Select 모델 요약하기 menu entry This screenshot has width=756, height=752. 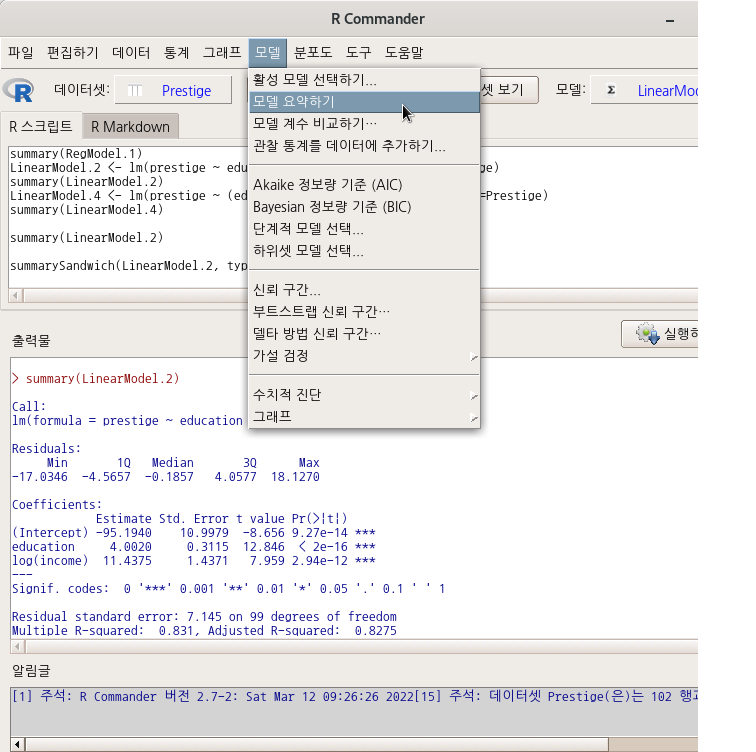tap(364, 102)
